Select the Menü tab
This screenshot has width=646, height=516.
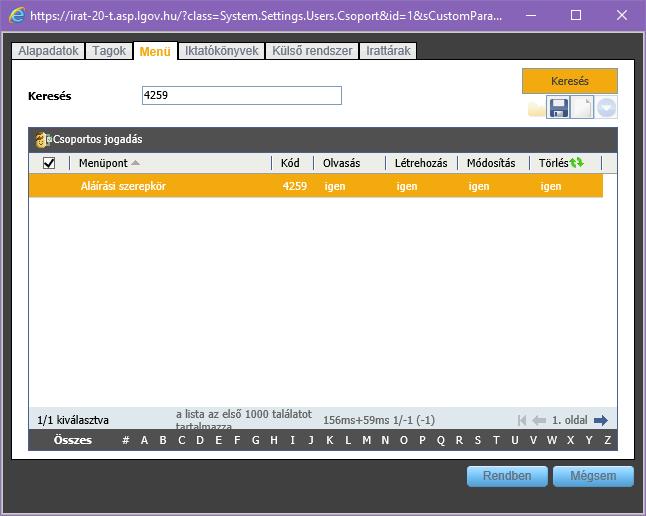155,51
